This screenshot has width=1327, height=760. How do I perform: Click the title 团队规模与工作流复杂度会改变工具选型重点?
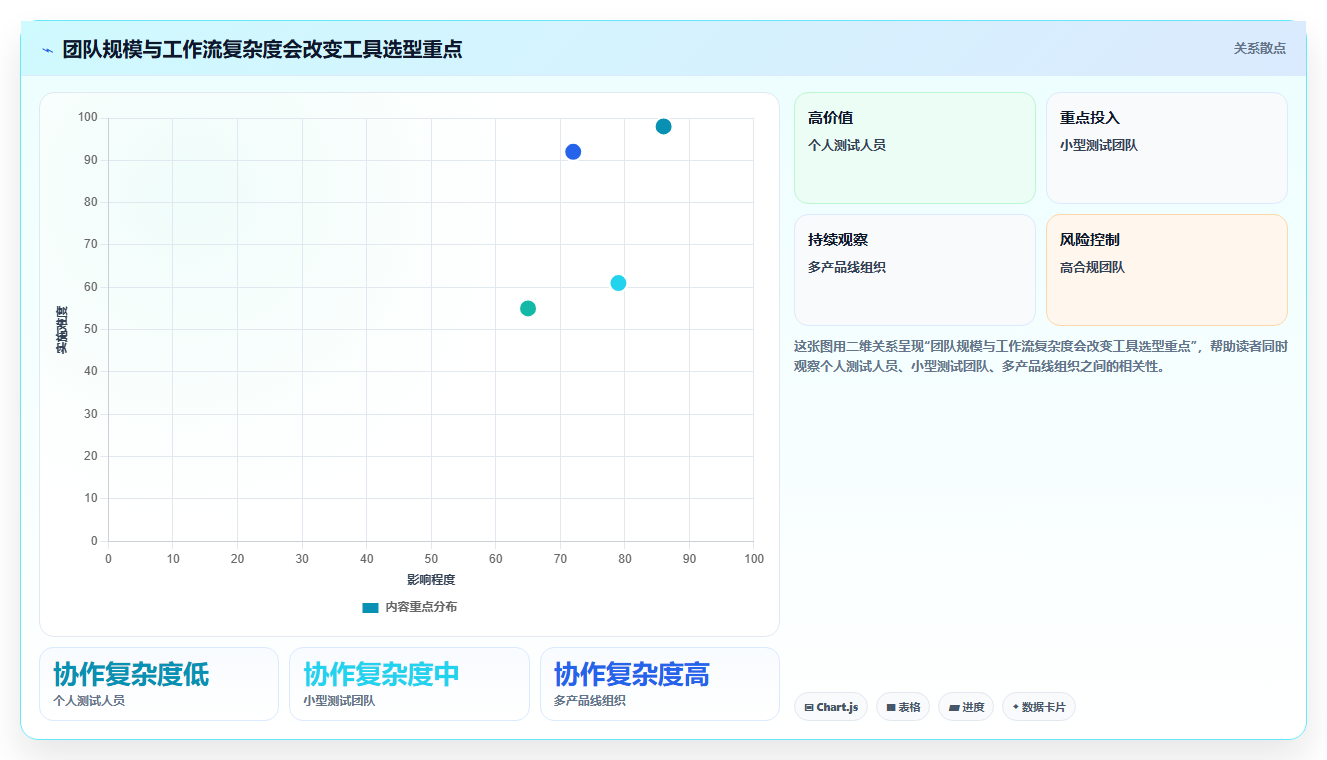click(262, 49)
